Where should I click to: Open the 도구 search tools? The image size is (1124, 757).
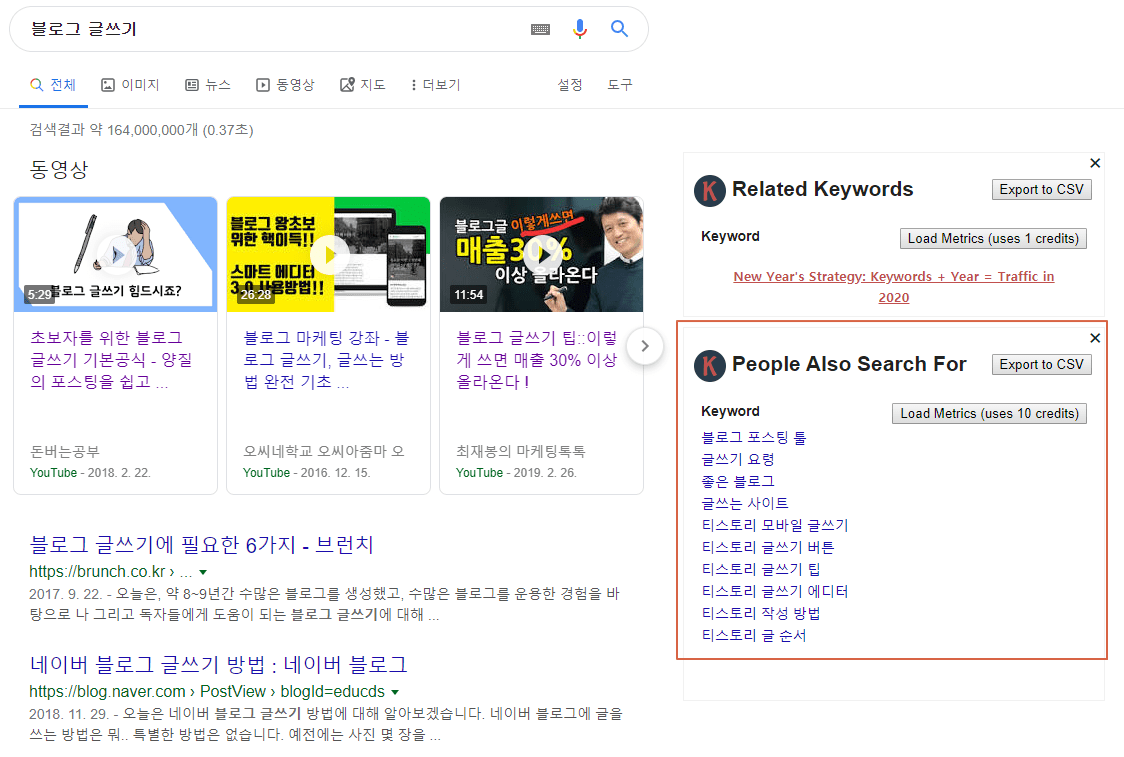pos(620,85)
